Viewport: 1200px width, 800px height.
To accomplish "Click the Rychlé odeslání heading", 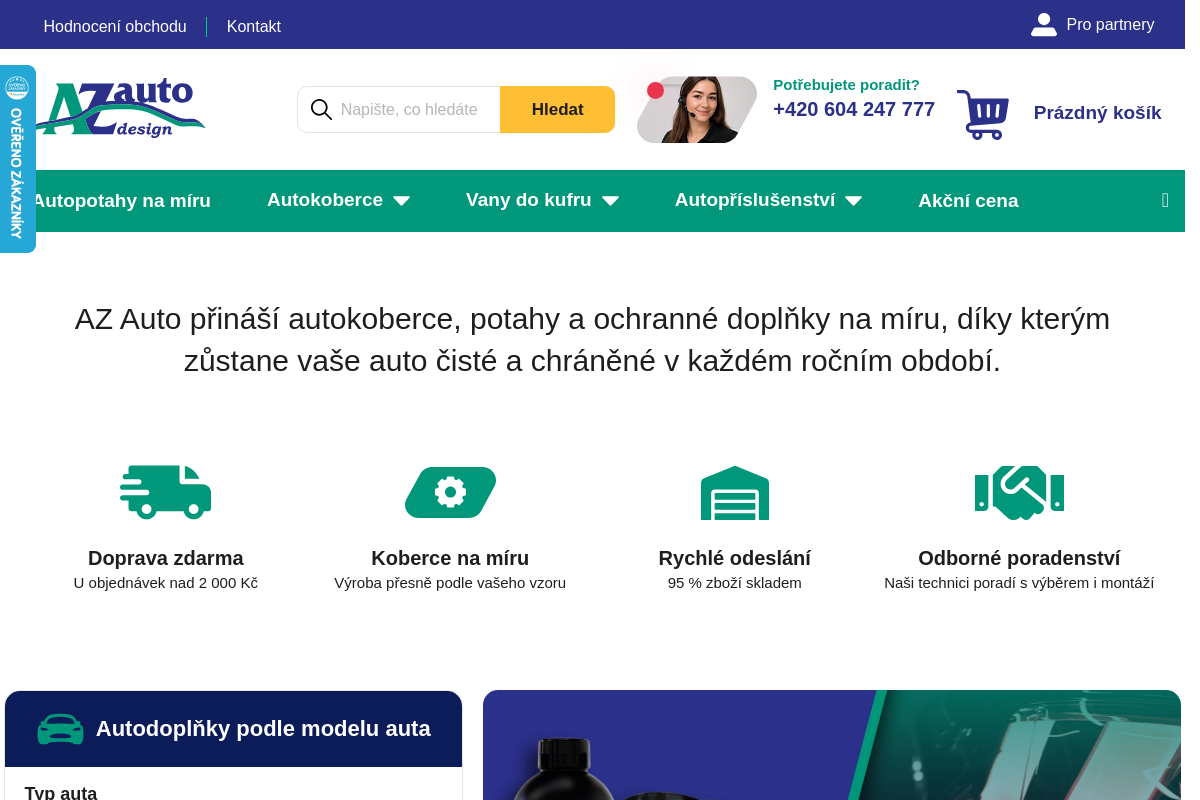I will [735, 558].
